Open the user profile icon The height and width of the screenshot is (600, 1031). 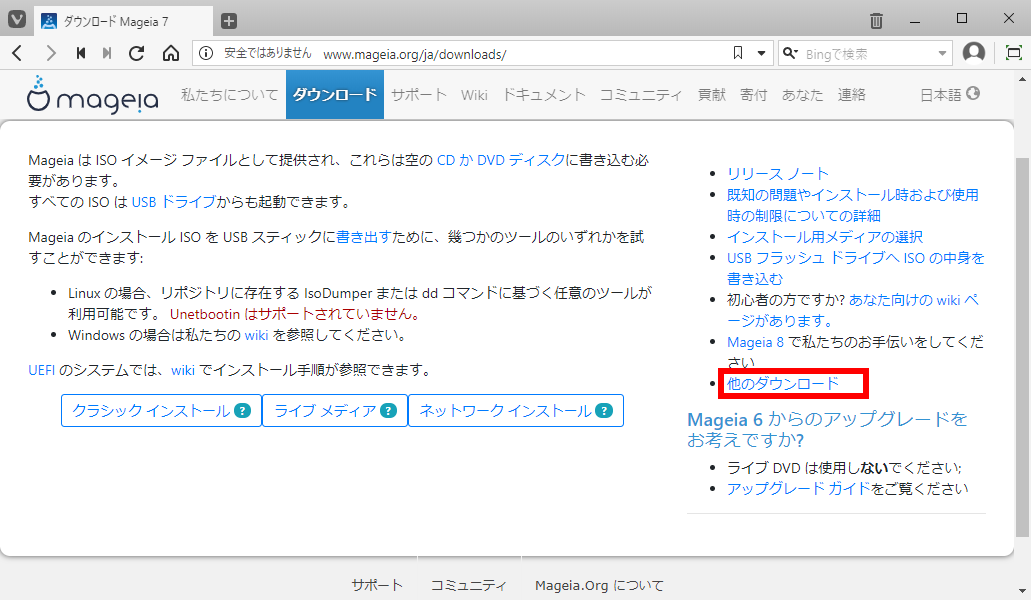pyautogui.click(x=974, y=53)
